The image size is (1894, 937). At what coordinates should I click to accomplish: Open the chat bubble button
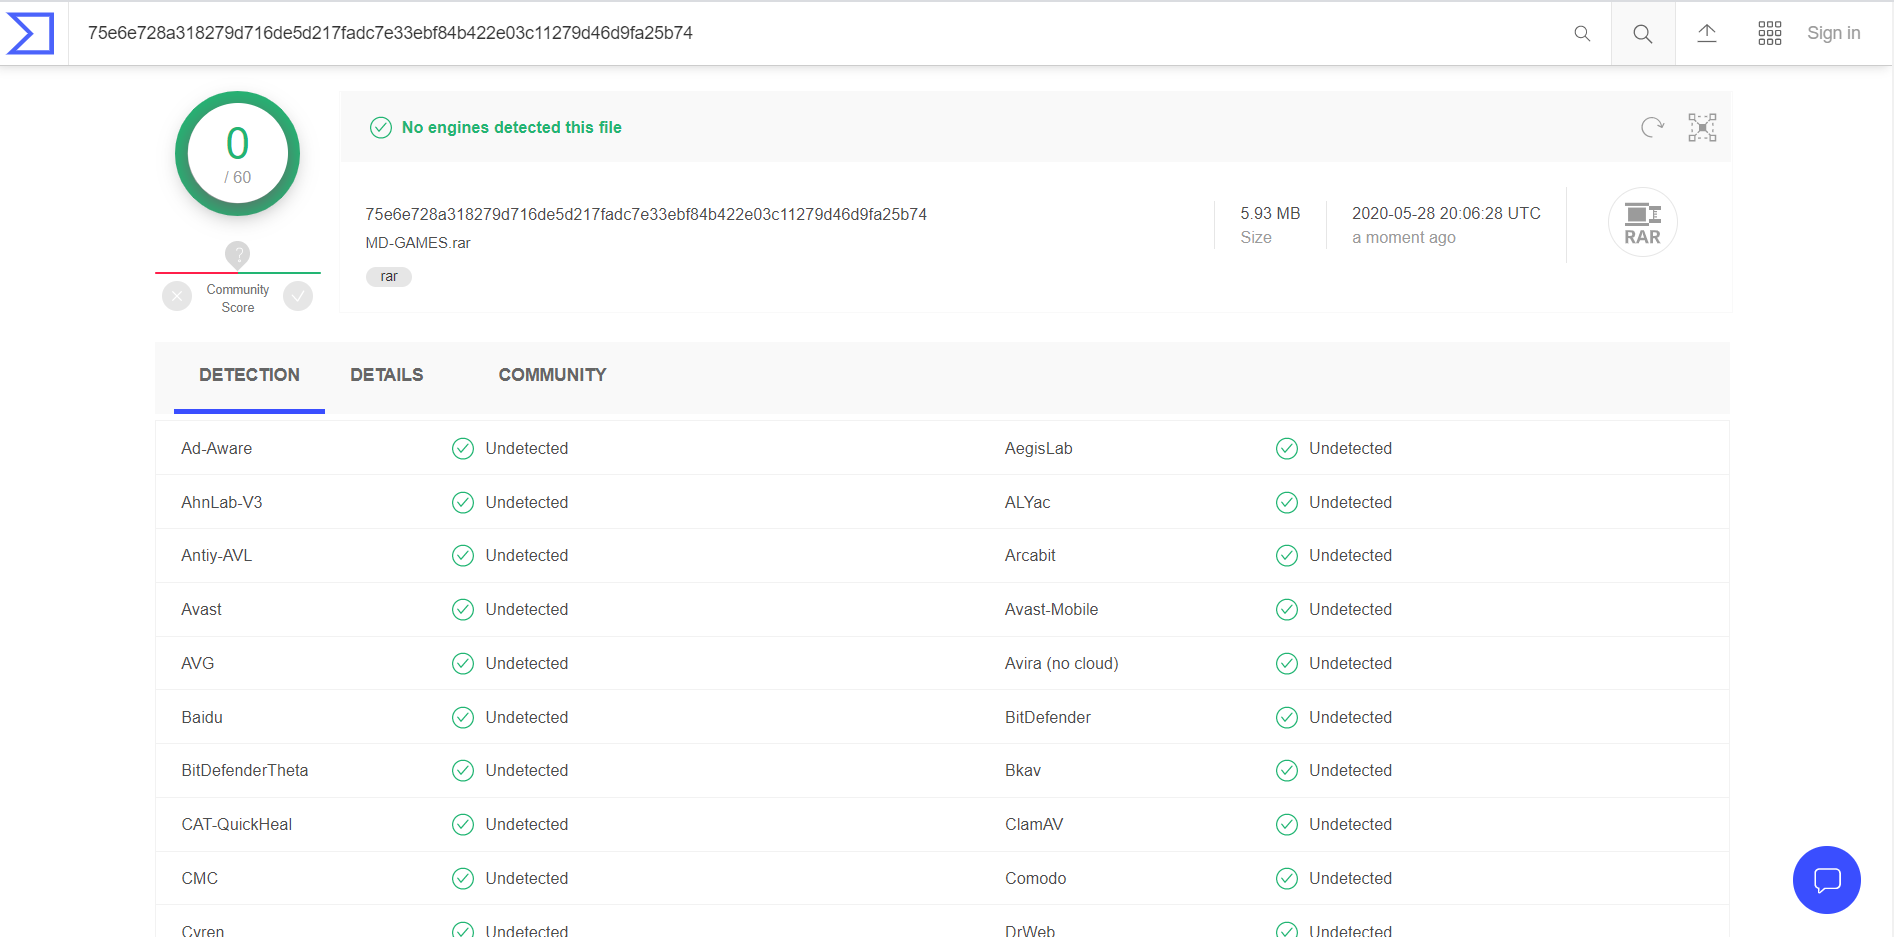coord(1827,880)
